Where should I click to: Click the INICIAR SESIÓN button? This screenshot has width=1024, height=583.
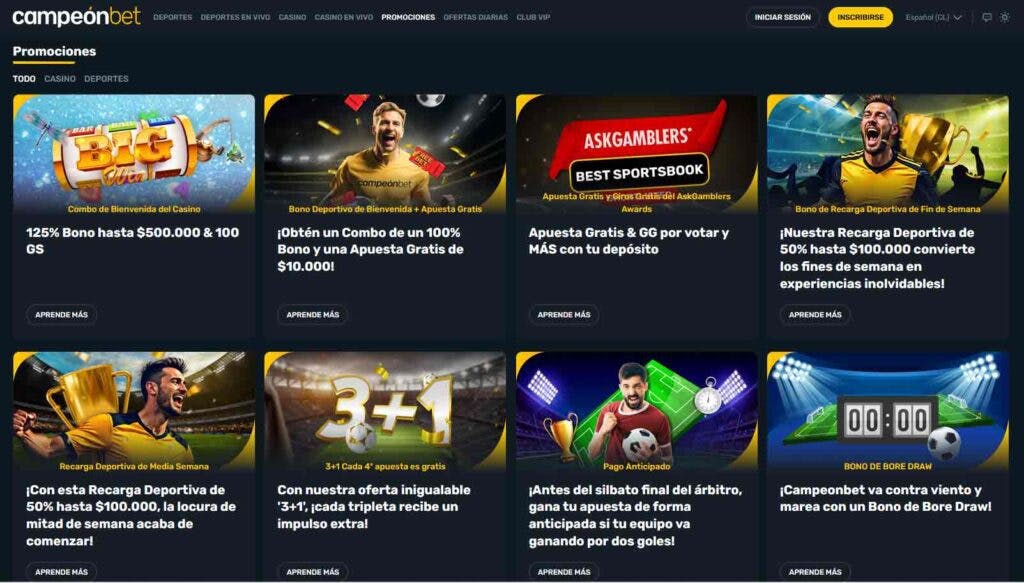pyautogui.click(x=782, y=18)
